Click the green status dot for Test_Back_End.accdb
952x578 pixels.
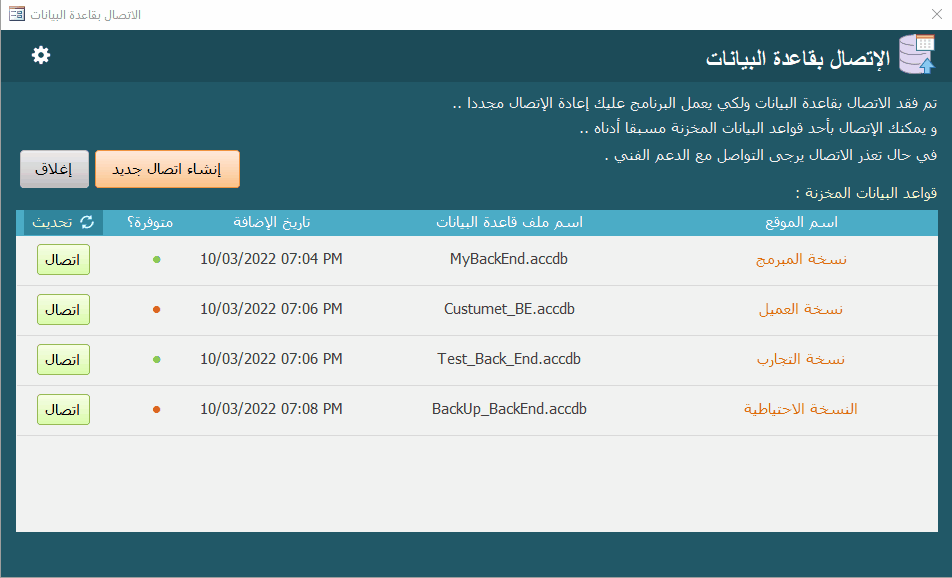click(x=156, y=360)
